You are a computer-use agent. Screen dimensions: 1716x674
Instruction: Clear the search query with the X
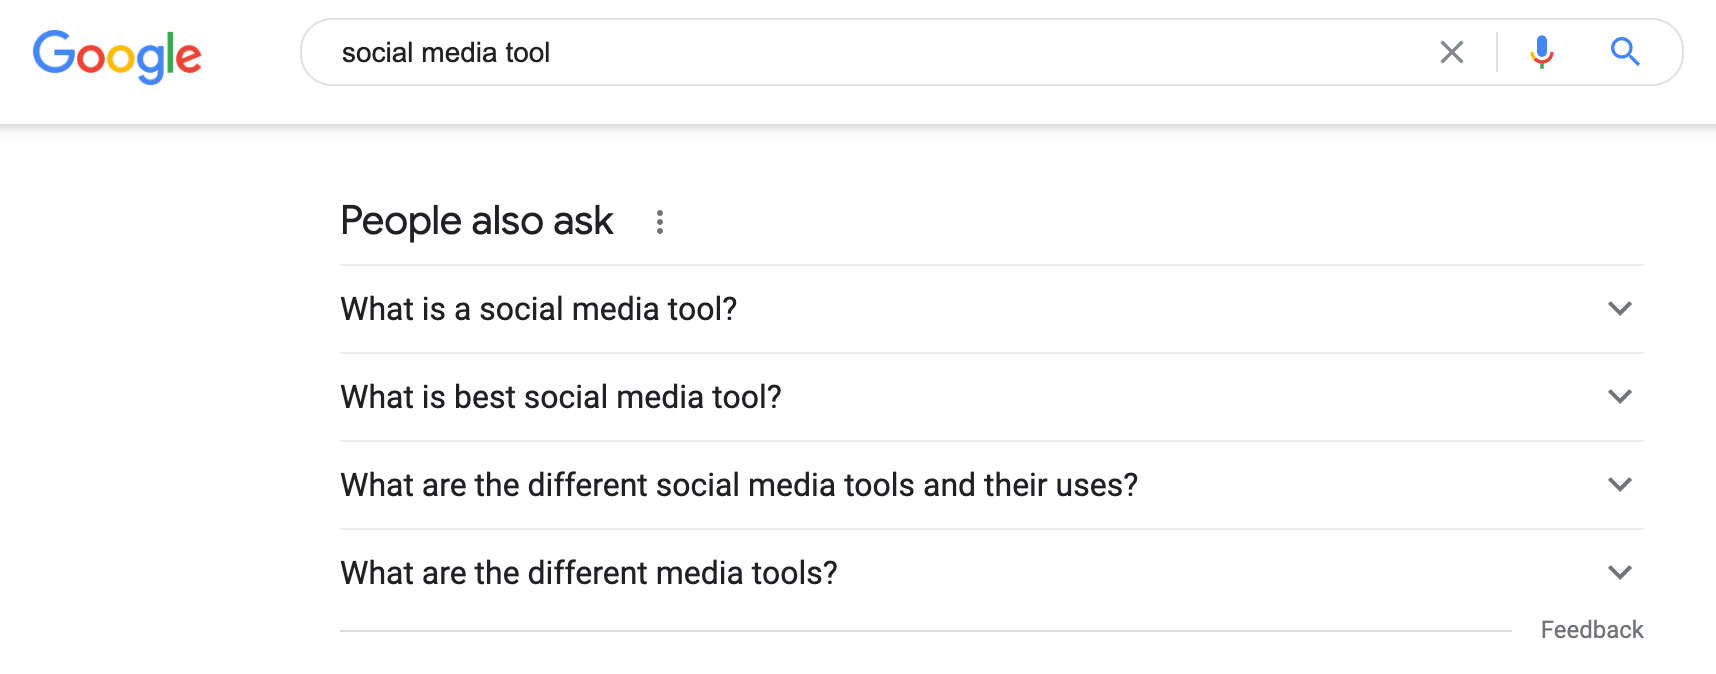coord(1451,52)
